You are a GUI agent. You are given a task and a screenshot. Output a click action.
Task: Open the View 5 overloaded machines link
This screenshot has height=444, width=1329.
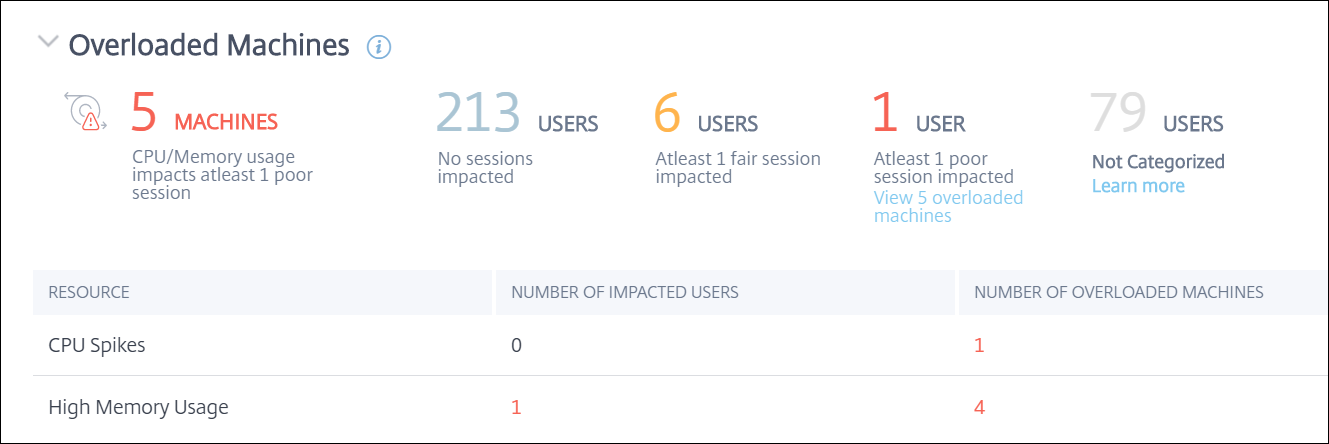click(x=947, y=206)
